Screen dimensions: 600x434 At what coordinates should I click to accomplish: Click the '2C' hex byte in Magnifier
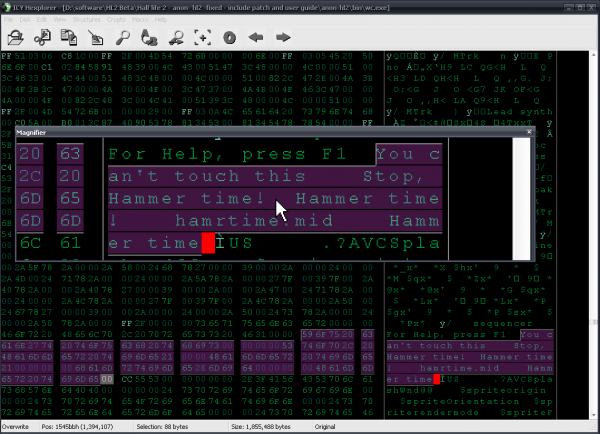point(30,176)
